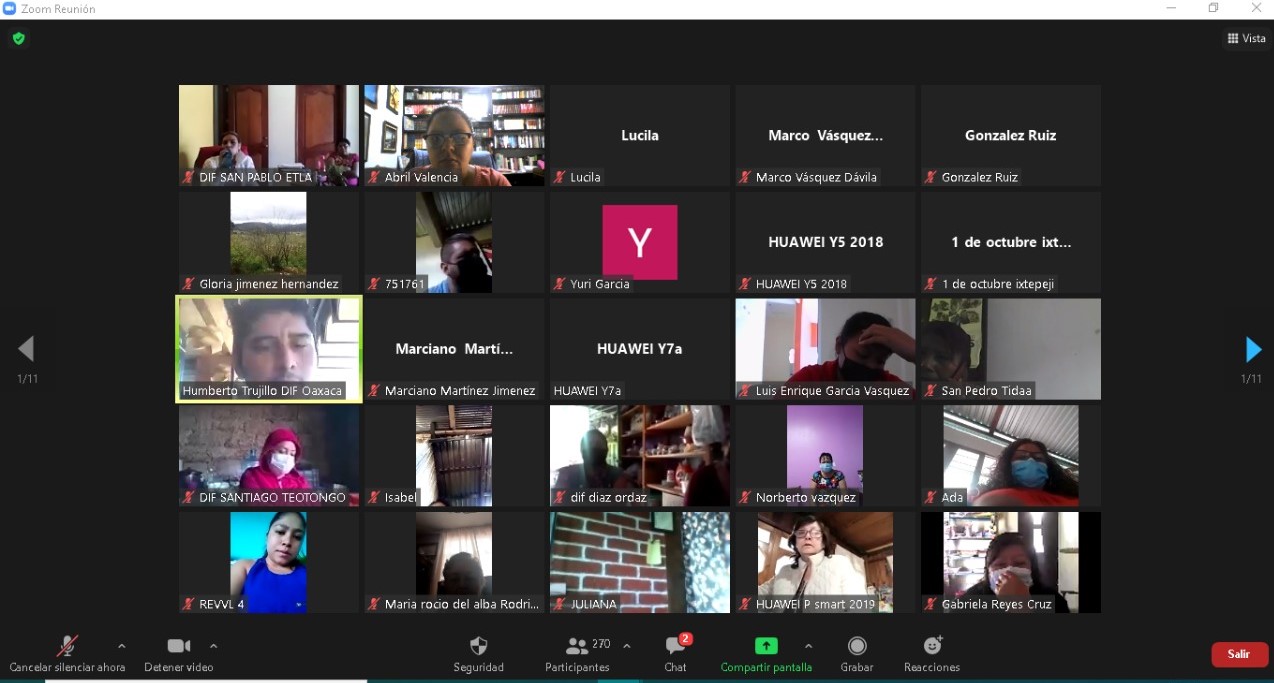
Task: Select Humberto Trujillo DIF Oaxaca video tile
Action: click(269, 349)
